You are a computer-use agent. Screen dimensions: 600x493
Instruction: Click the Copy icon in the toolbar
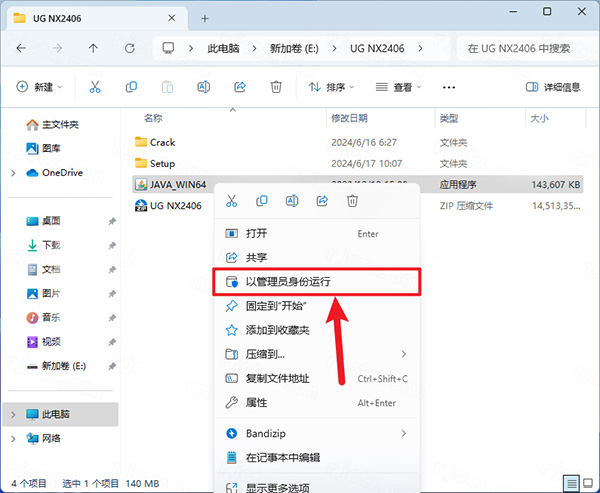(x=131, y=87)
